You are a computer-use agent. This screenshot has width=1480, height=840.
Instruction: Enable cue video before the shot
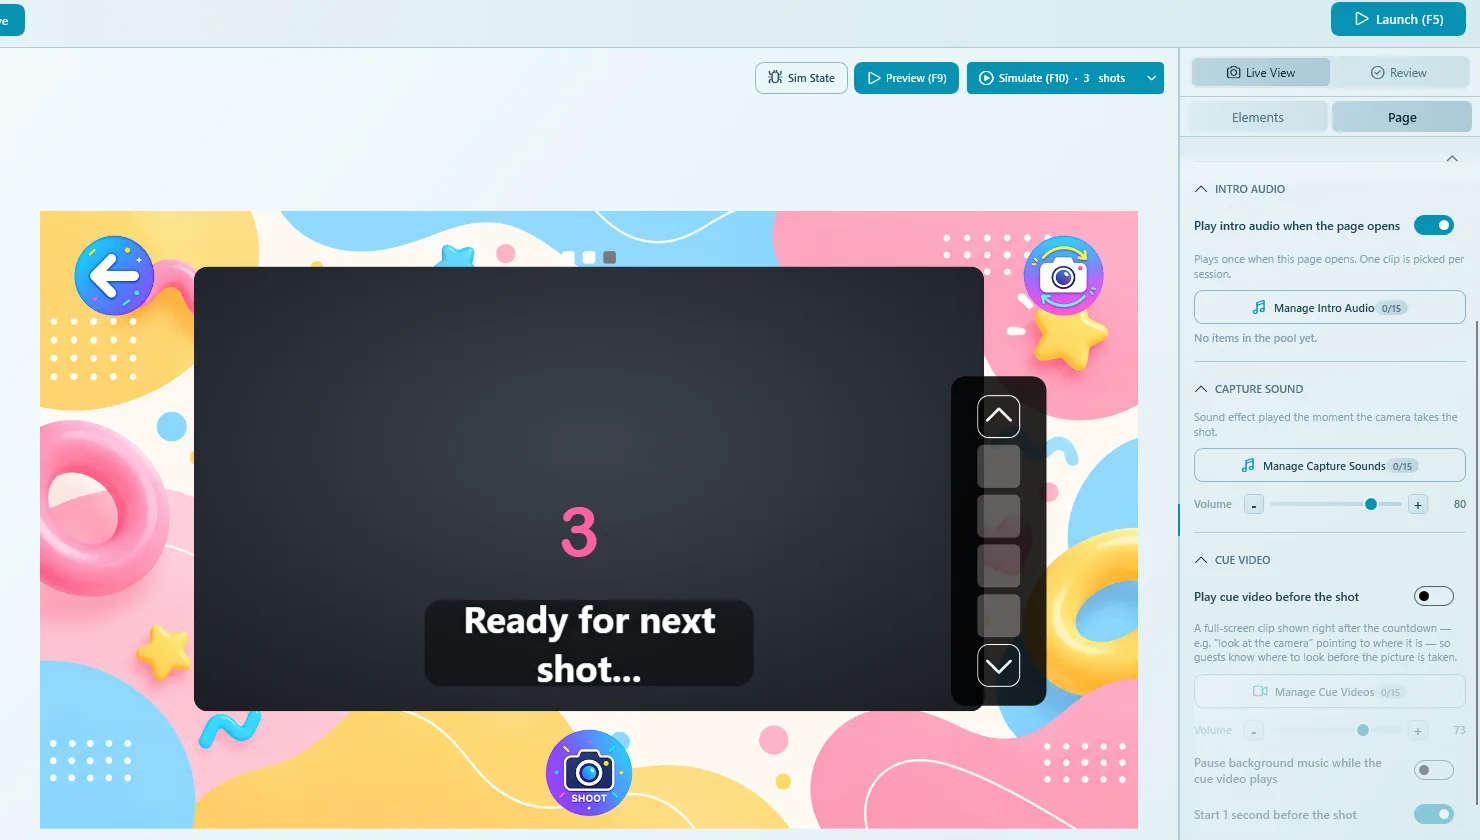[x=1434, y=596]
